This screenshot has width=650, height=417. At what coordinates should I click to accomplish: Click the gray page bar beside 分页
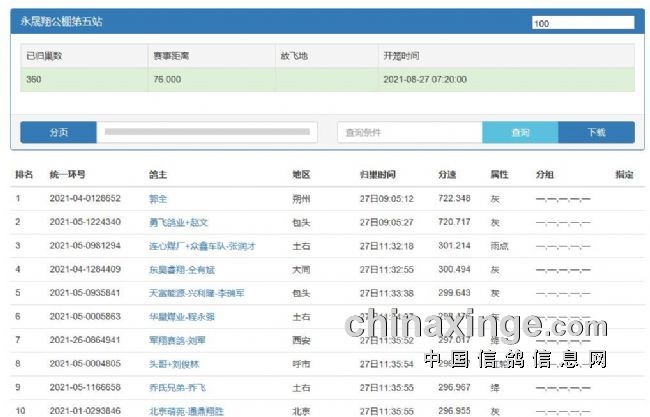(x=206, y=132)
